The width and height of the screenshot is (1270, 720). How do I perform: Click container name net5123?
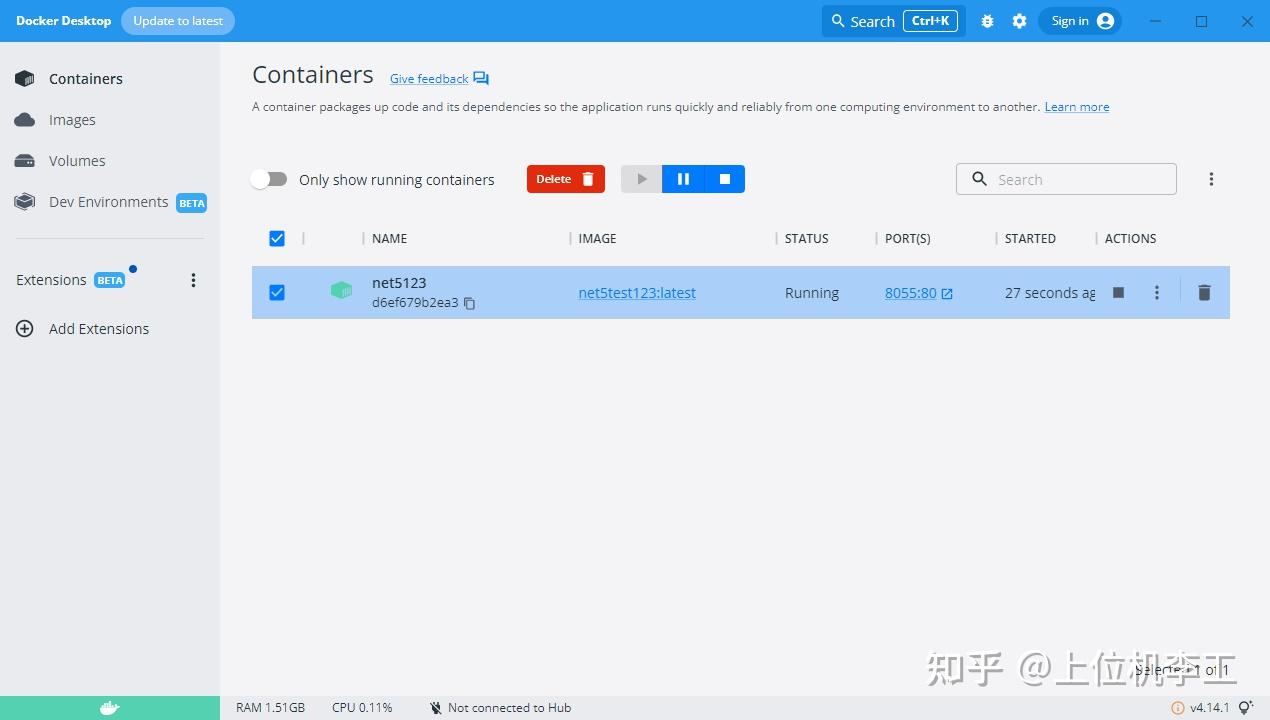point(399,283)
